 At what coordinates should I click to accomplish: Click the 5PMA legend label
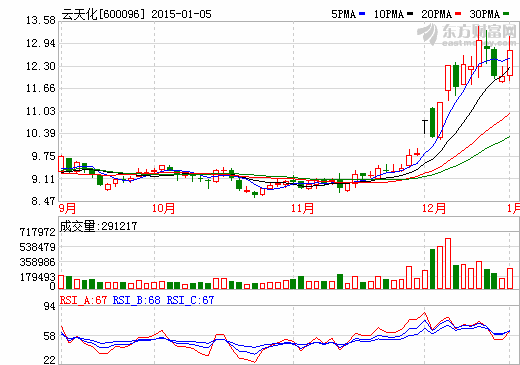(343, 14)
